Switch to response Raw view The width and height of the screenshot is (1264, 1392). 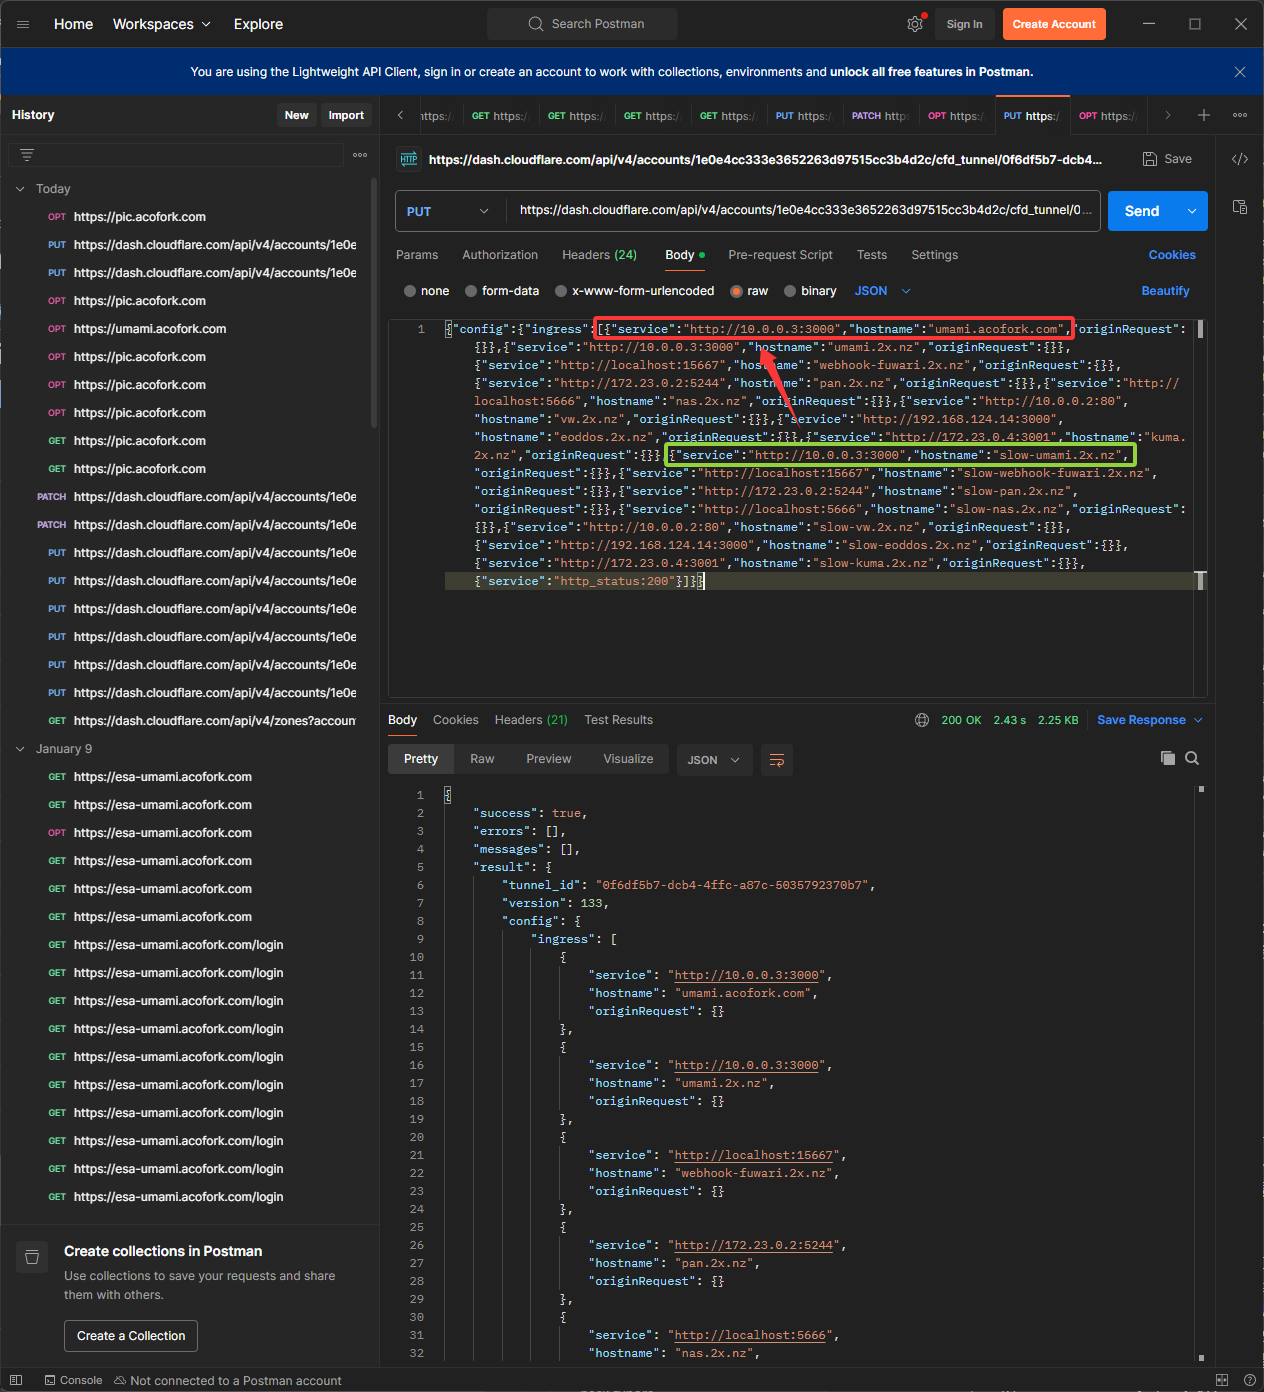pos(482,759)
